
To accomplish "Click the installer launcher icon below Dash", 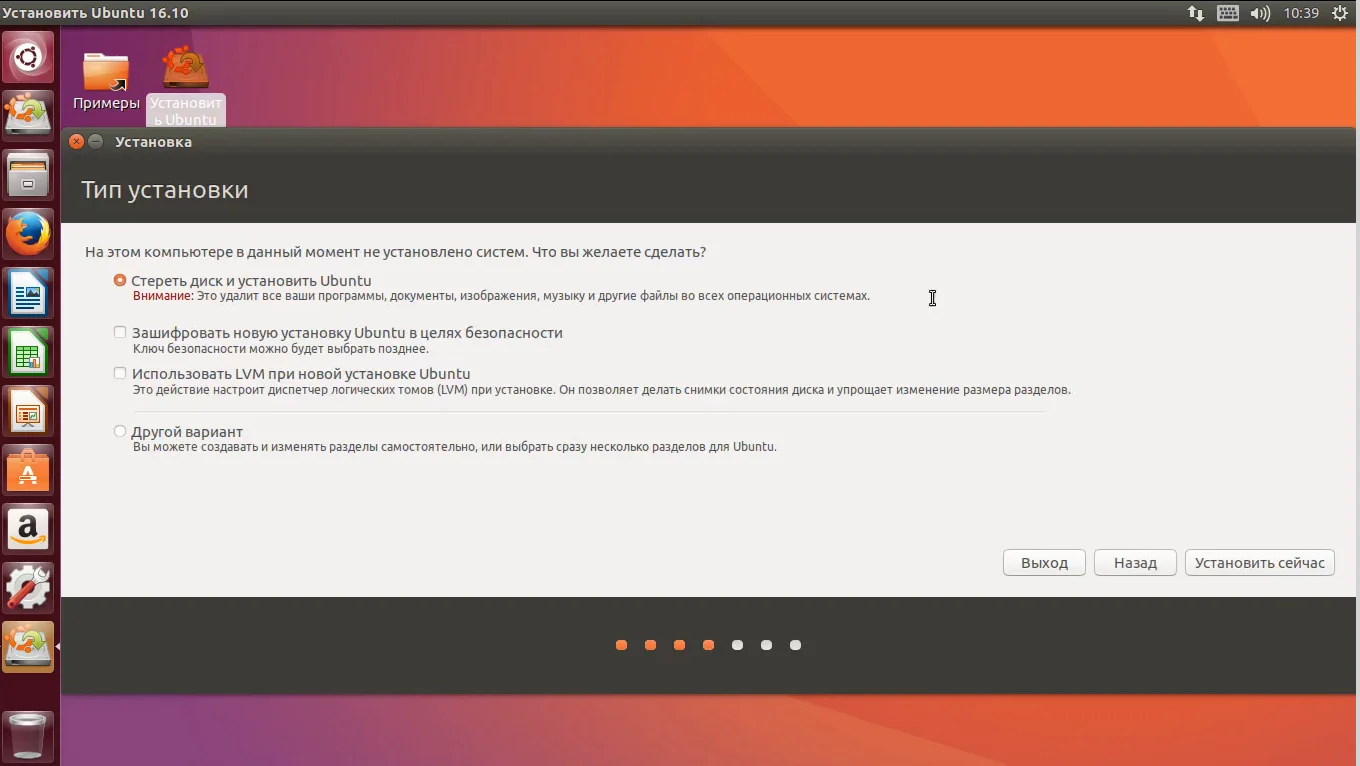I will [x=28, y=116].
